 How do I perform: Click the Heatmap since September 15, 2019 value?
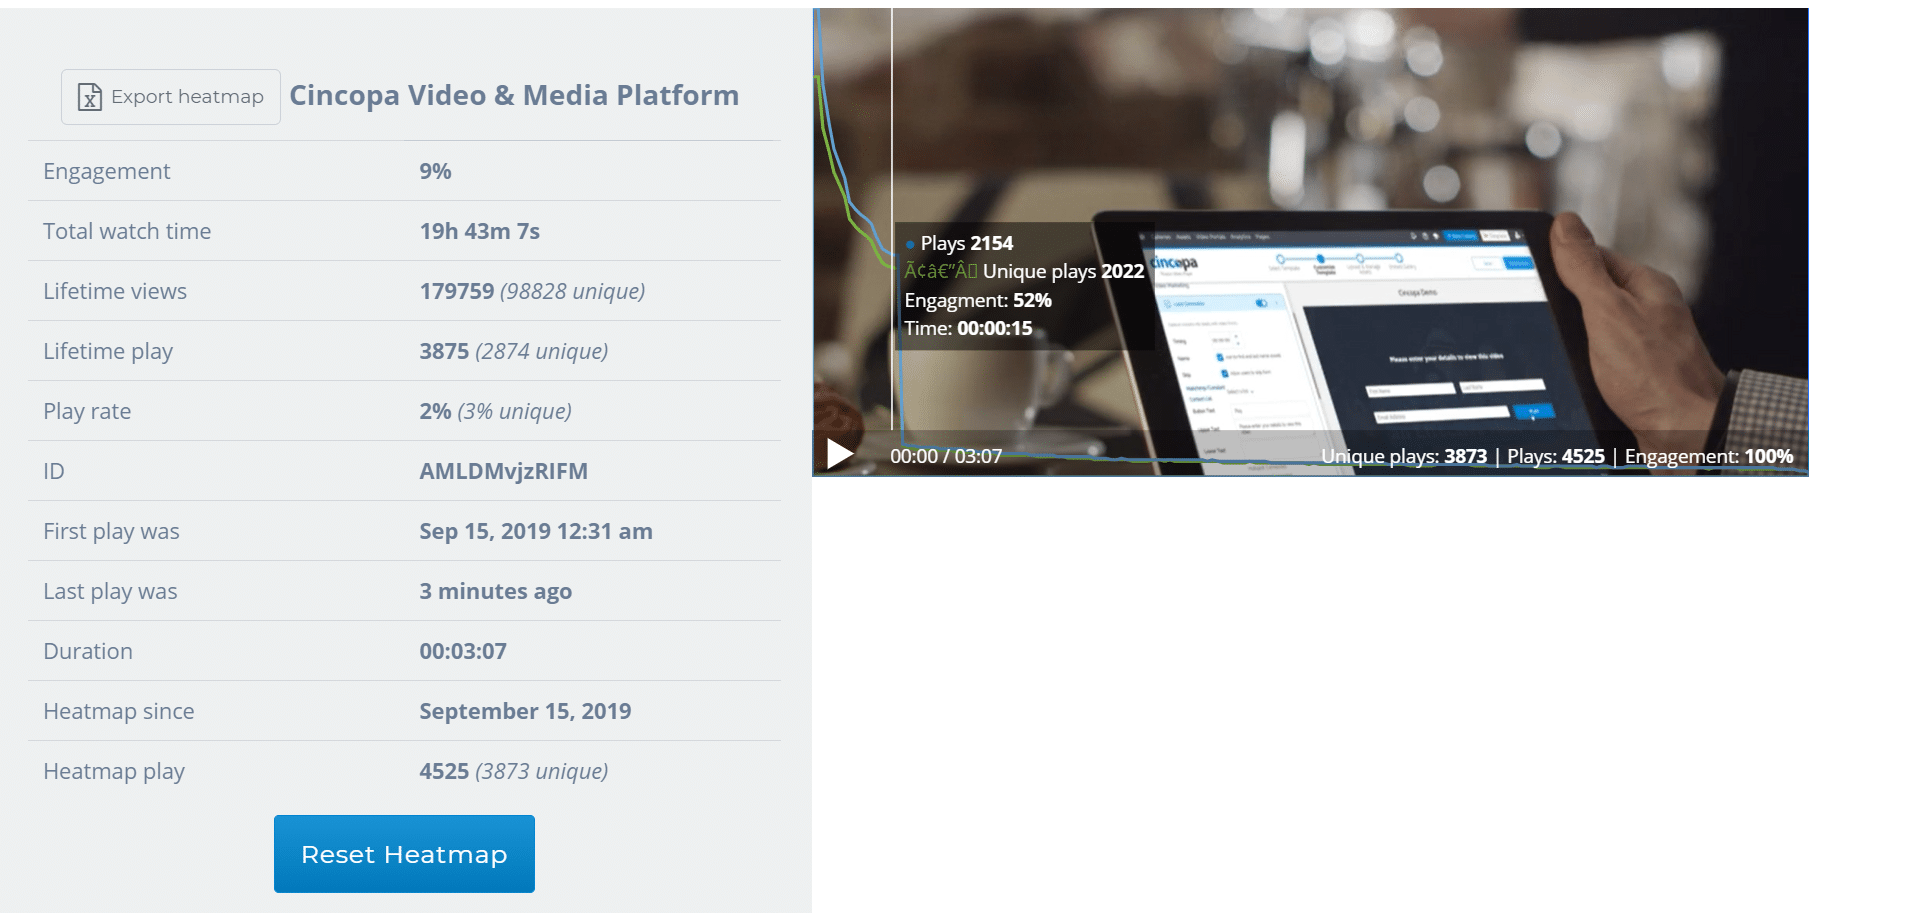pos(525,711)
